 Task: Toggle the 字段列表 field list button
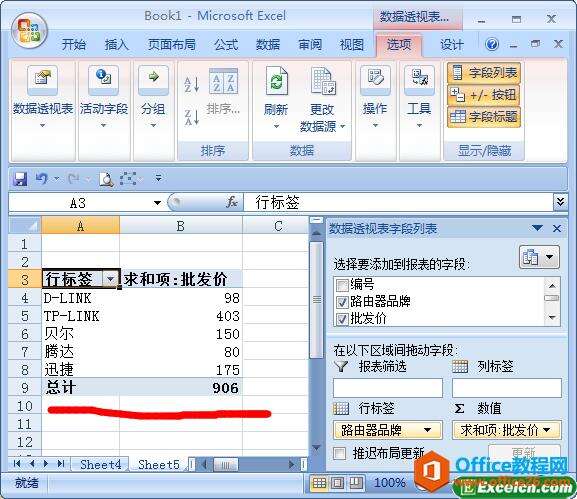[484, 72]
